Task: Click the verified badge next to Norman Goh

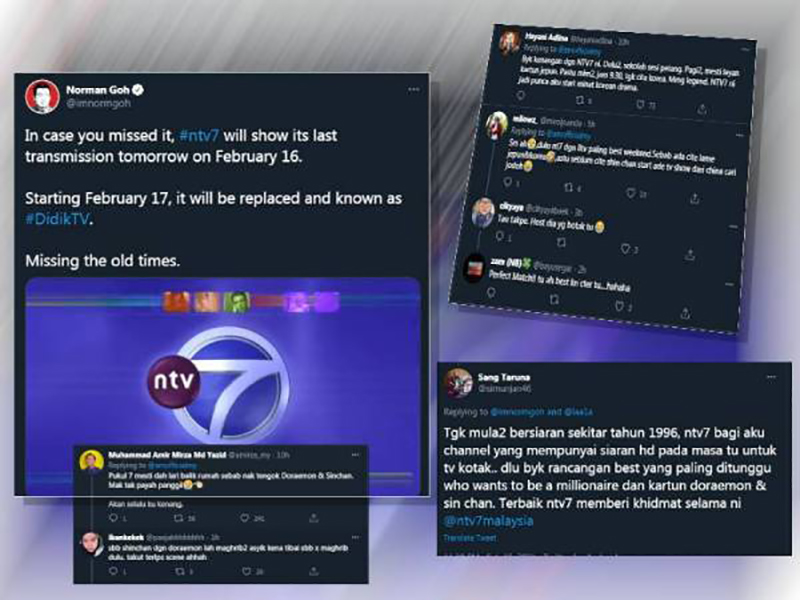Action: pos(138,90)
